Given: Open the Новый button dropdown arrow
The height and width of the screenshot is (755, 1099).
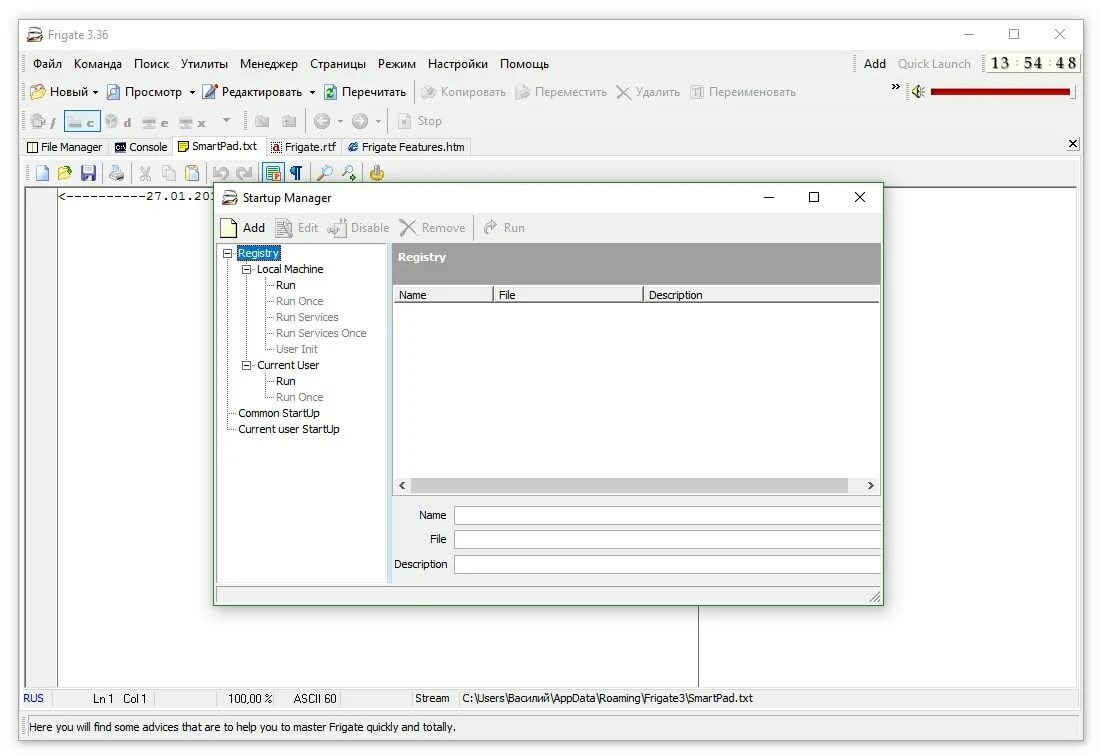Looking at the screenshot, I should tap(95, 92).
